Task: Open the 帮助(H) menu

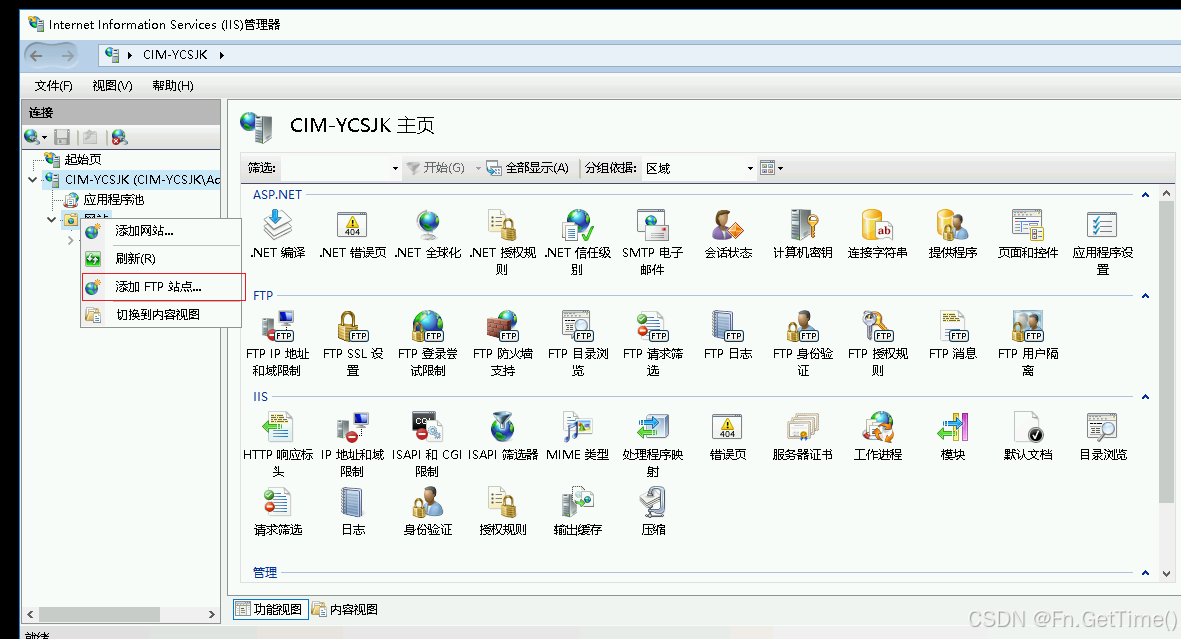Action: coord(172,86)
